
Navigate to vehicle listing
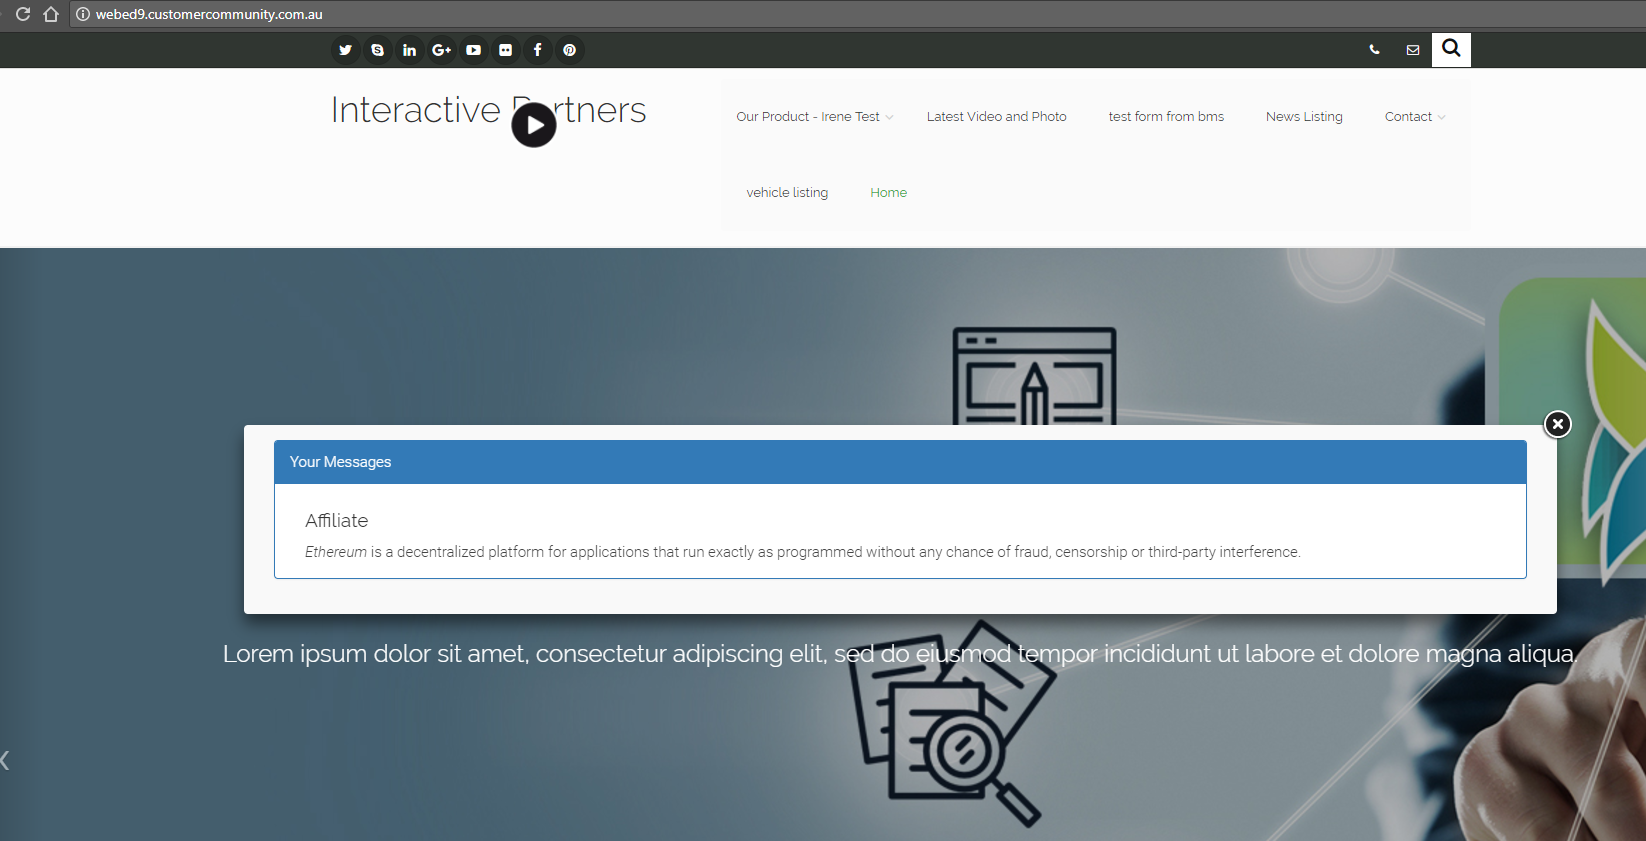pos(787,193)
